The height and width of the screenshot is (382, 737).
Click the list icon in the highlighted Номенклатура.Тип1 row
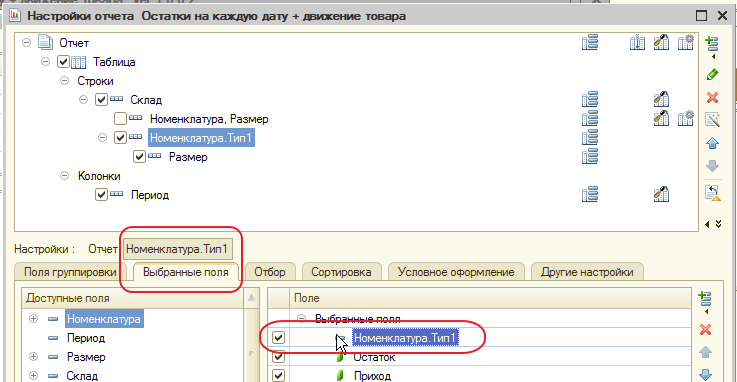590,138
